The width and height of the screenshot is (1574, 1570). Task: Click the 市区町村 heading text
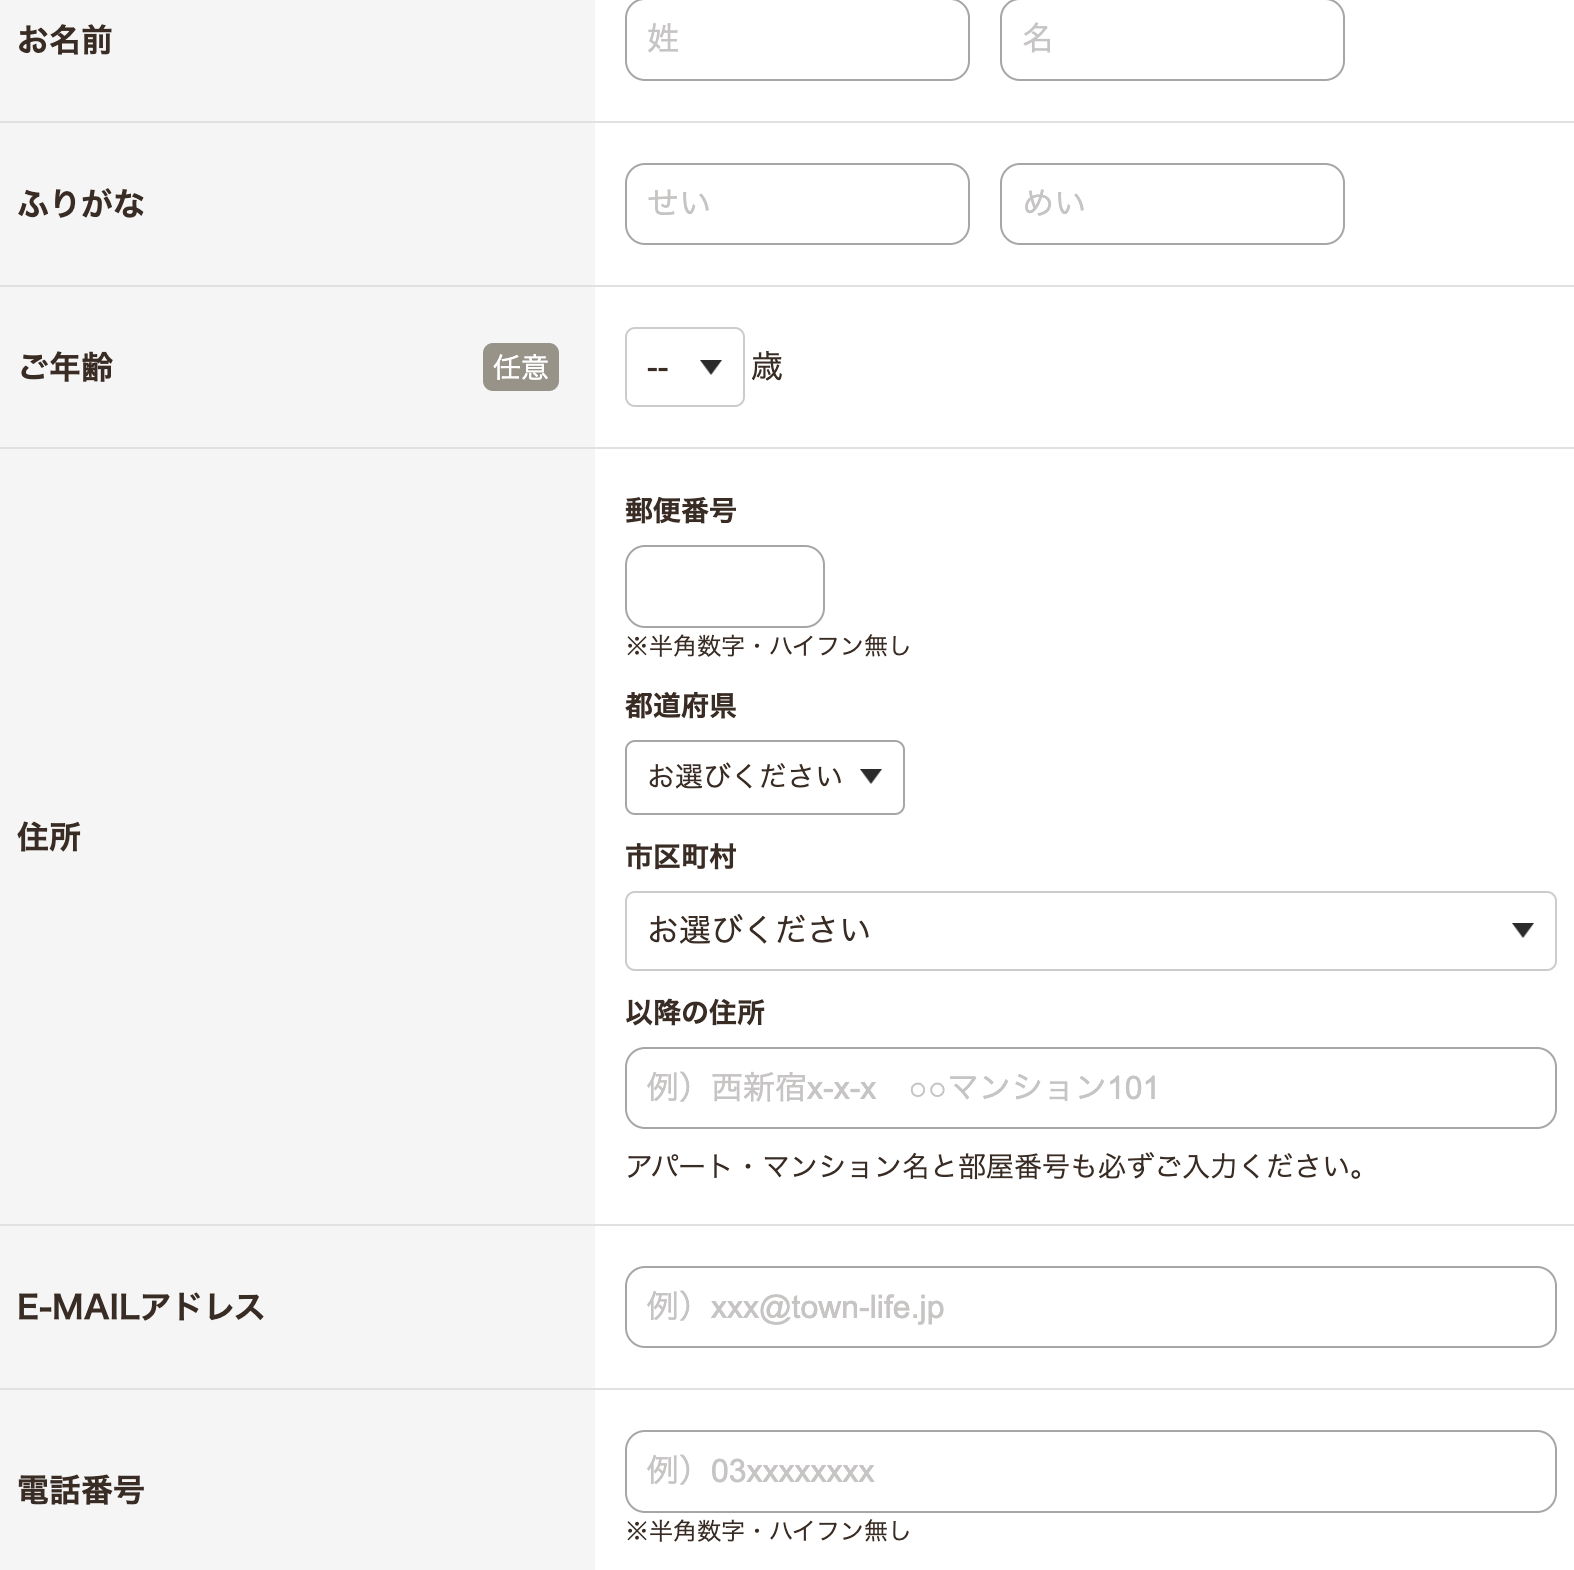pyautogui.click(x=681, y=857)
